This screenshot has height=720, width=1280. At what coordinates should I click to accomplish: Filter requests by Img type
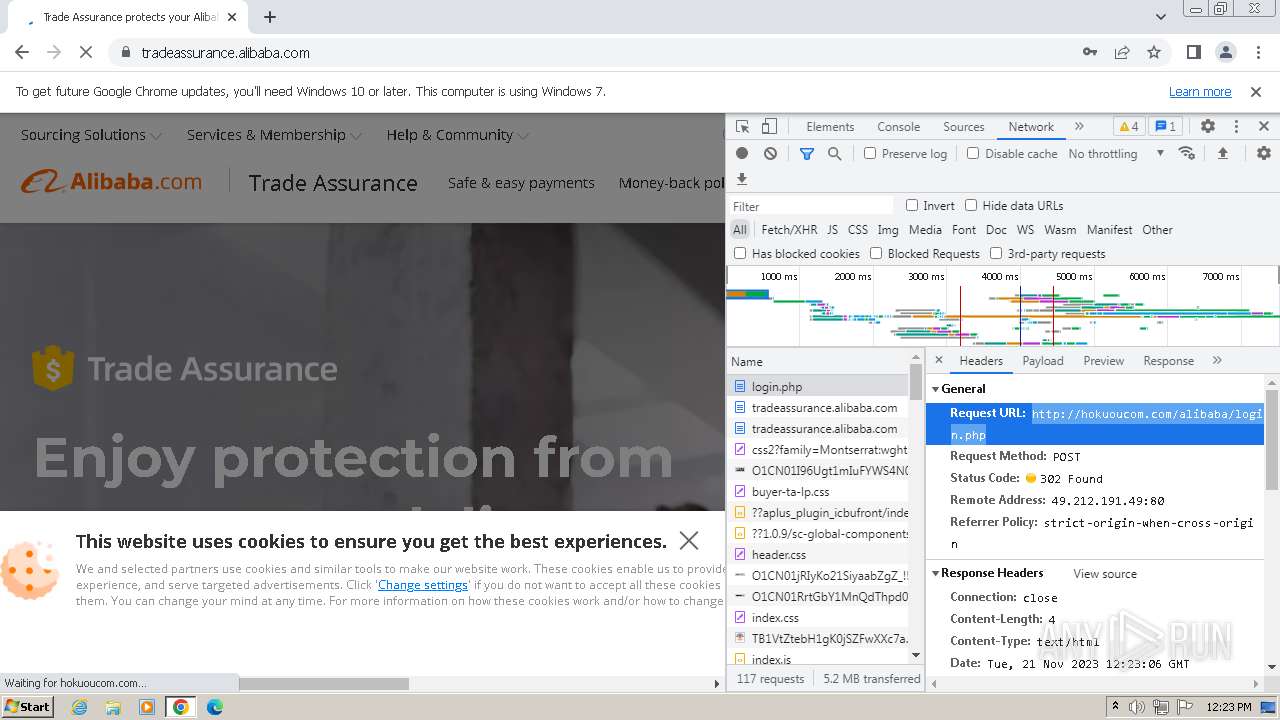tap(888, 230)
